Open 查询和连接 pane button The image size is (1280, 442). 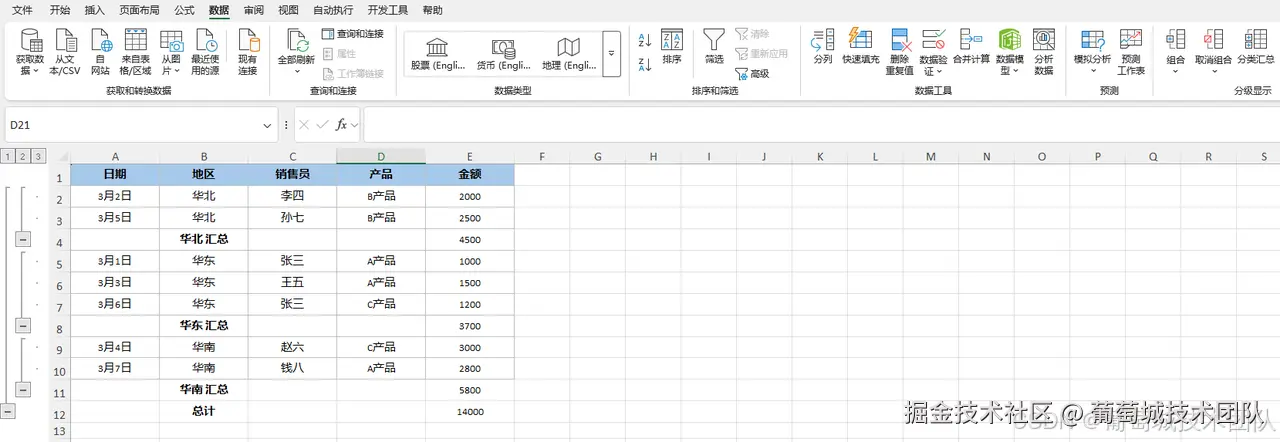point(353,34)
